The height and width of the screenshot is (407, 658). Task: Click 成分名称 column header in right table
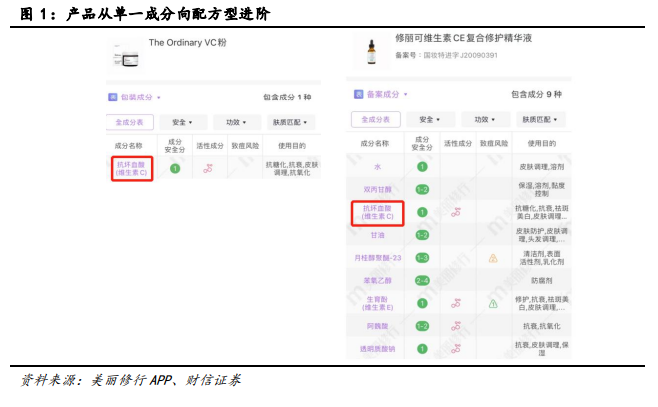pyautogui.click(x=375, y=143)
